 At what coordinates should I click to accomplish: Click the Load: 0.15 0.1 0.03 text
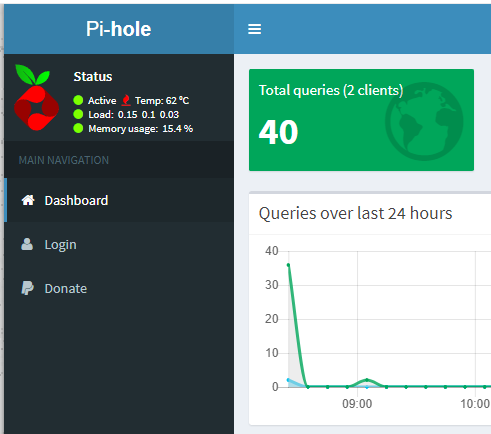point(134,115)
